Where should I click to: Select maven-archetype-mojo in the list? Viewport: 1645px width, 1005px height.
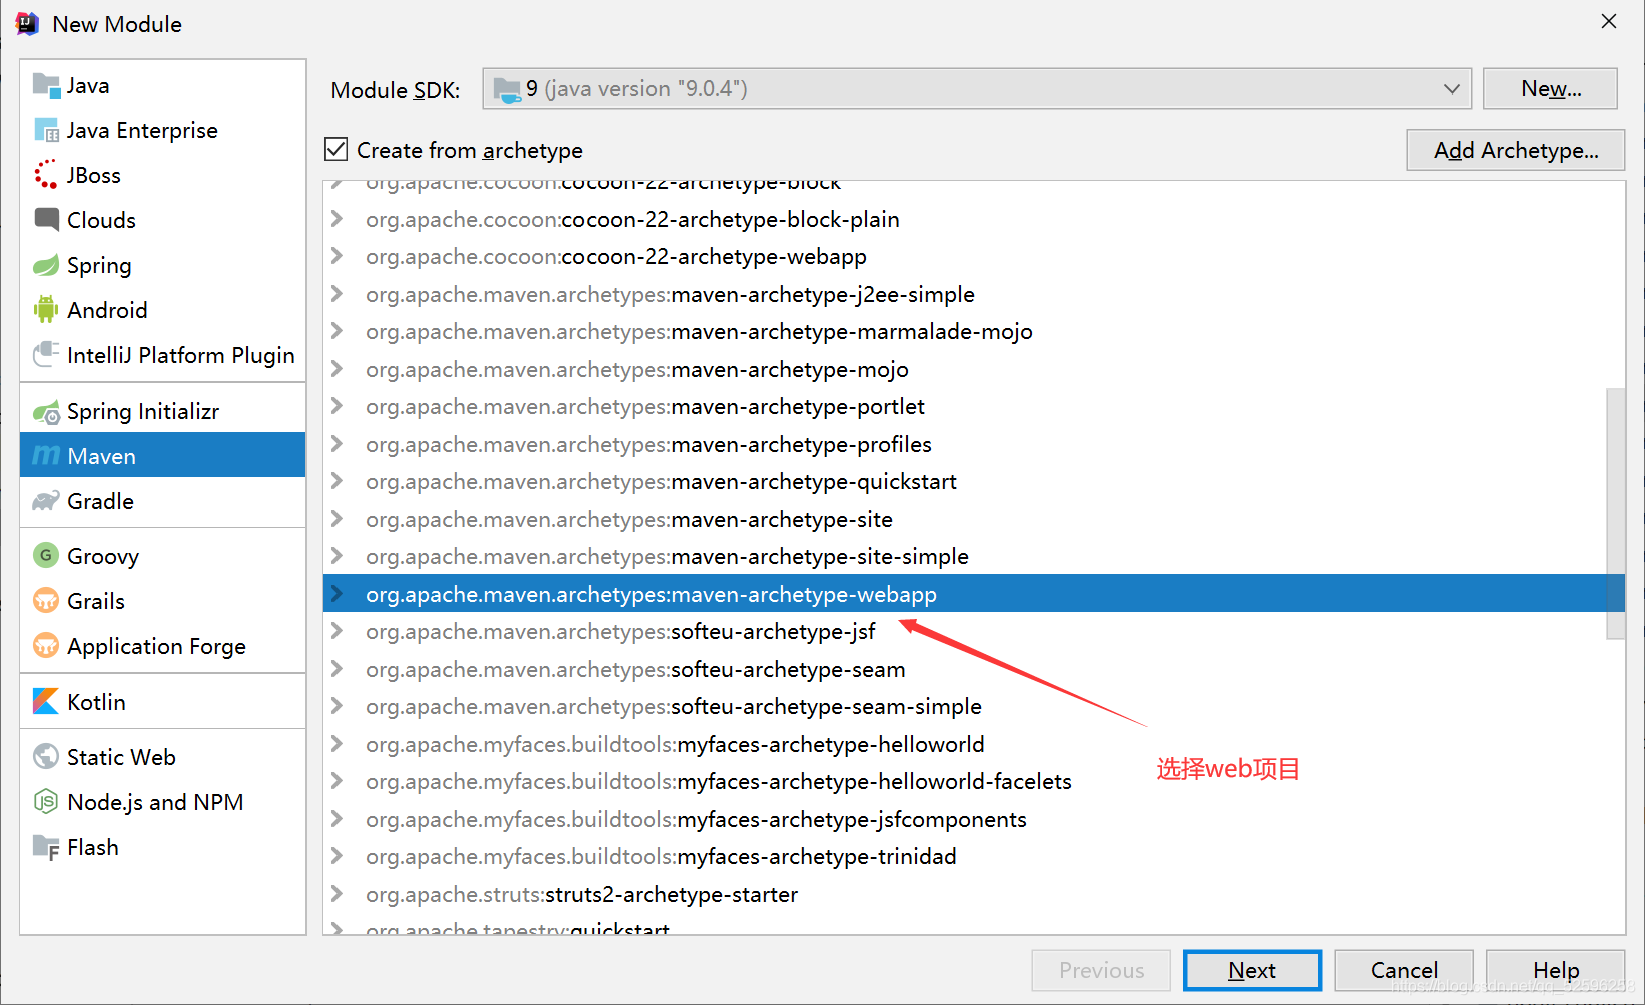point(637,369)
